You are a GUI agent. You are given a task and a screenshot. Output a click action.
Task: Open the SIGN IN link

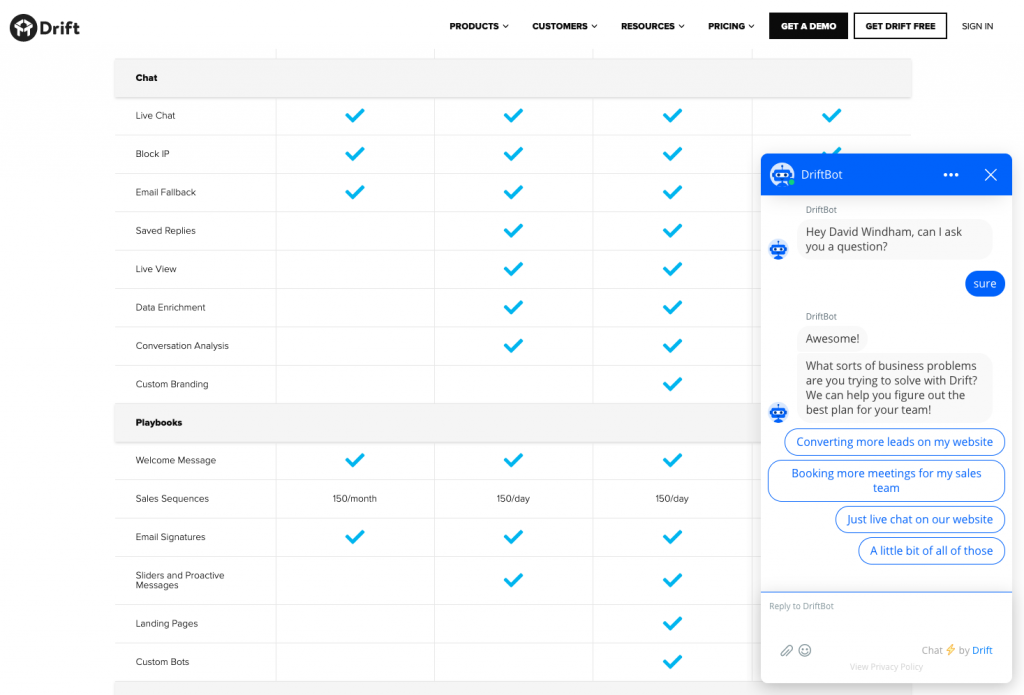click(977, 26)
